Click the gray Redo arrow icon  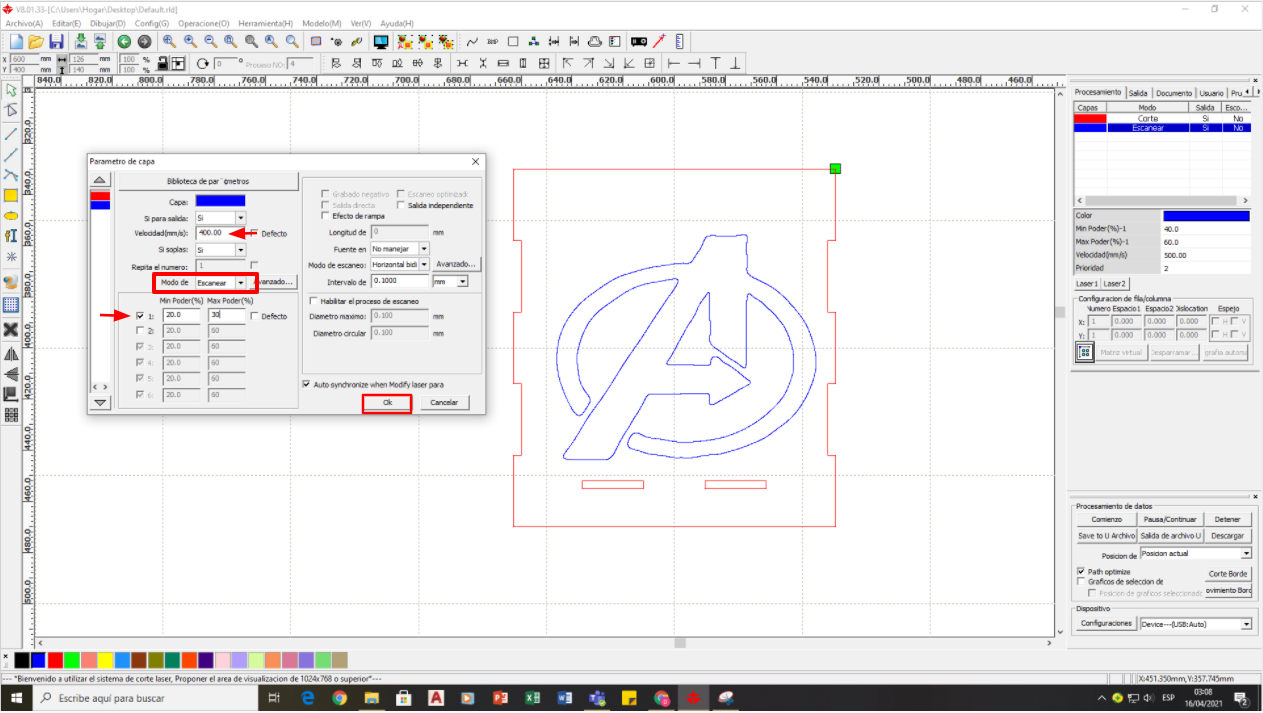click(x=144, y=42)
